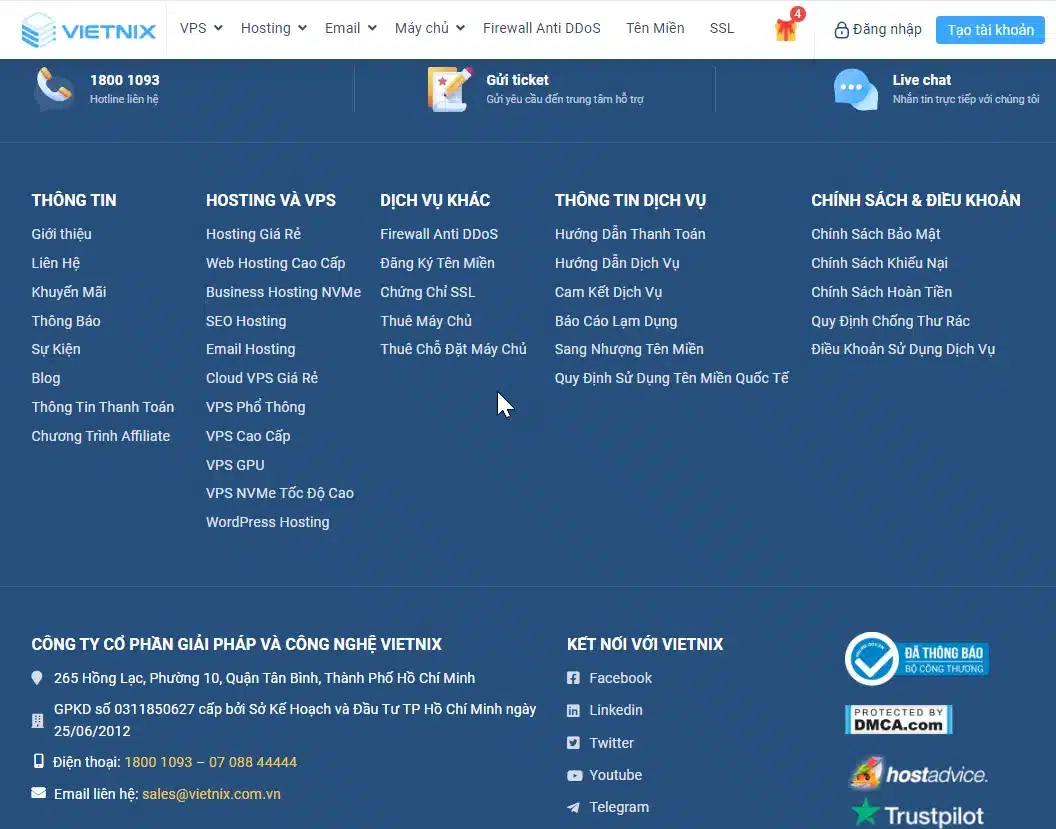This screenshot has height=829, width=1056.
Task: Click phone number 07 088 44444
Action: click(253, 762)
